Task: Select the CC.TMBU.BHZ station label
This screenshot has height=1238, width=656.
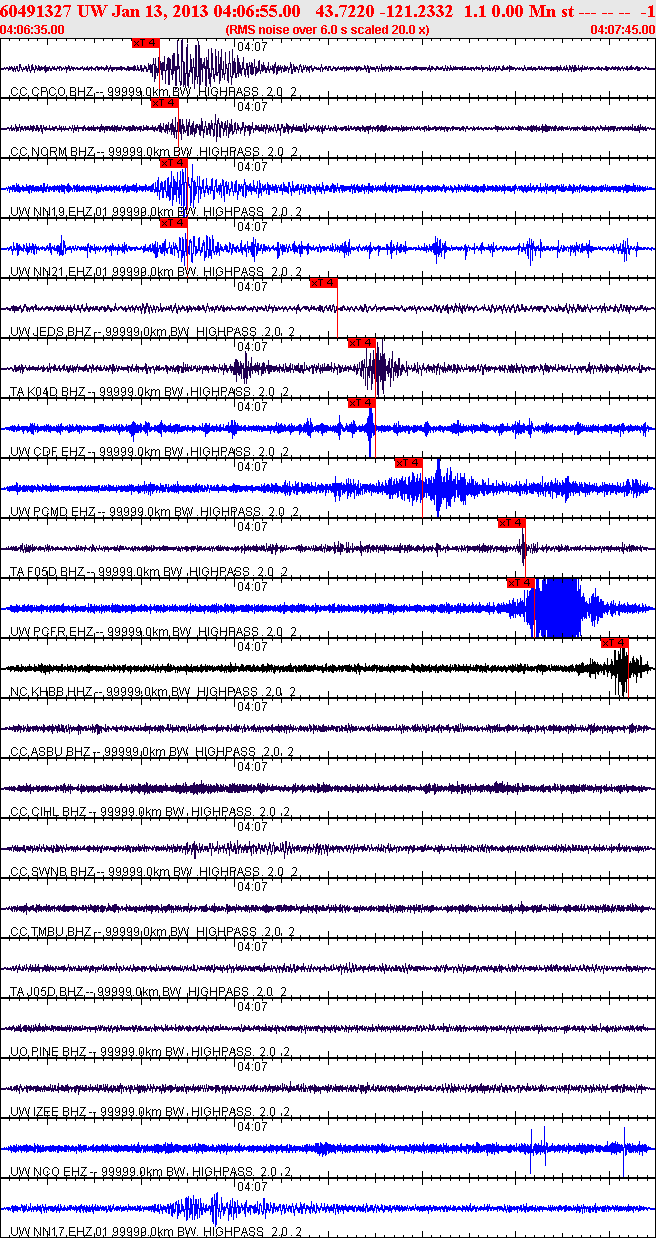Action: (51, 931)
